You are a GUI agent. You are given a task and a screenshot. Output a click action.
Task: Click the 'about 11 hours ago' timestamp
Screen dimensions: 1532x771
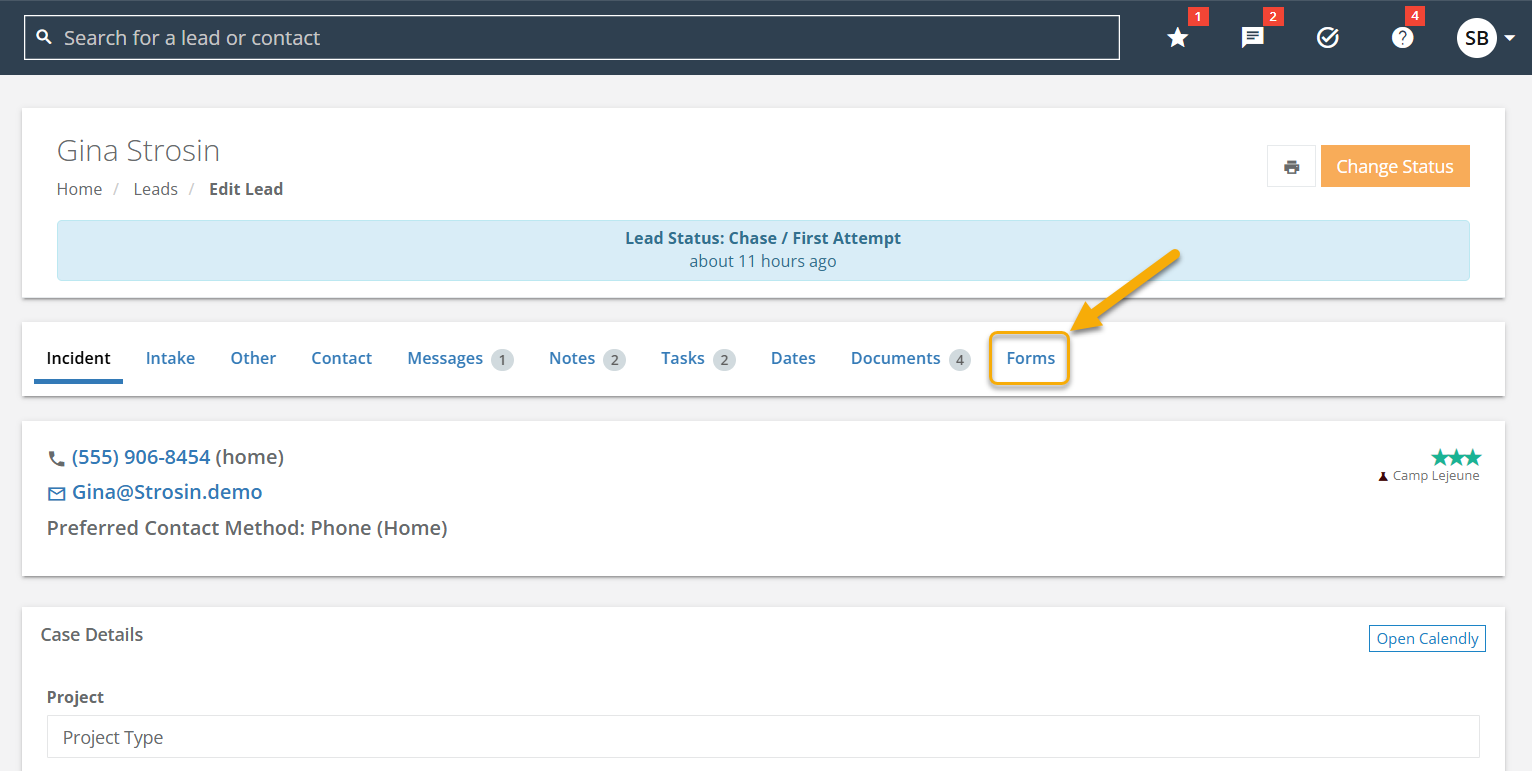pos(763,261)
